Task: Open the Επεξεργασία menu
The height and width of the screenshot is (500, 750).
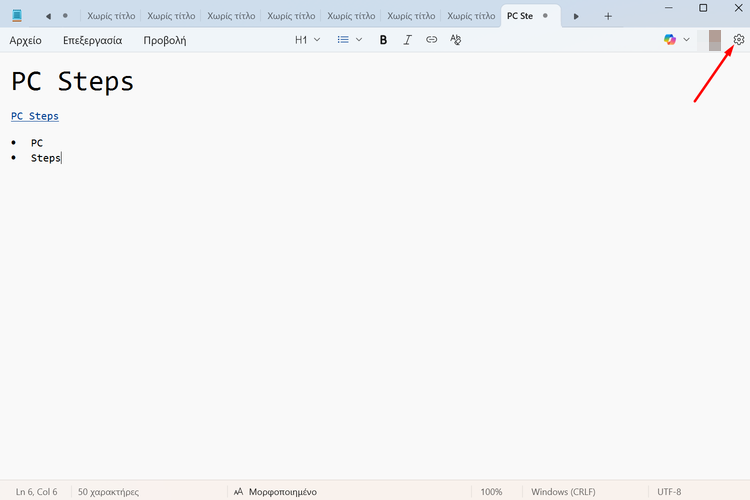Action: pyautogui.click(x=92, y=40)
